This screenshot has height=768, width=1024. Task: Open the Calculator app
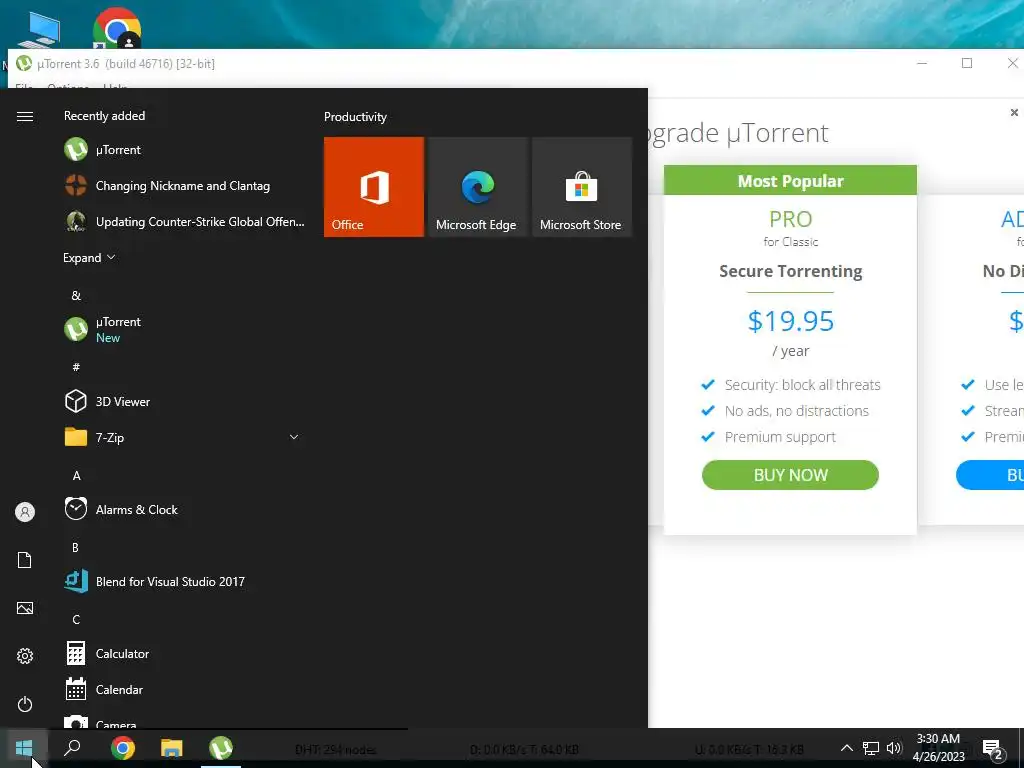[x=183, y=653]
